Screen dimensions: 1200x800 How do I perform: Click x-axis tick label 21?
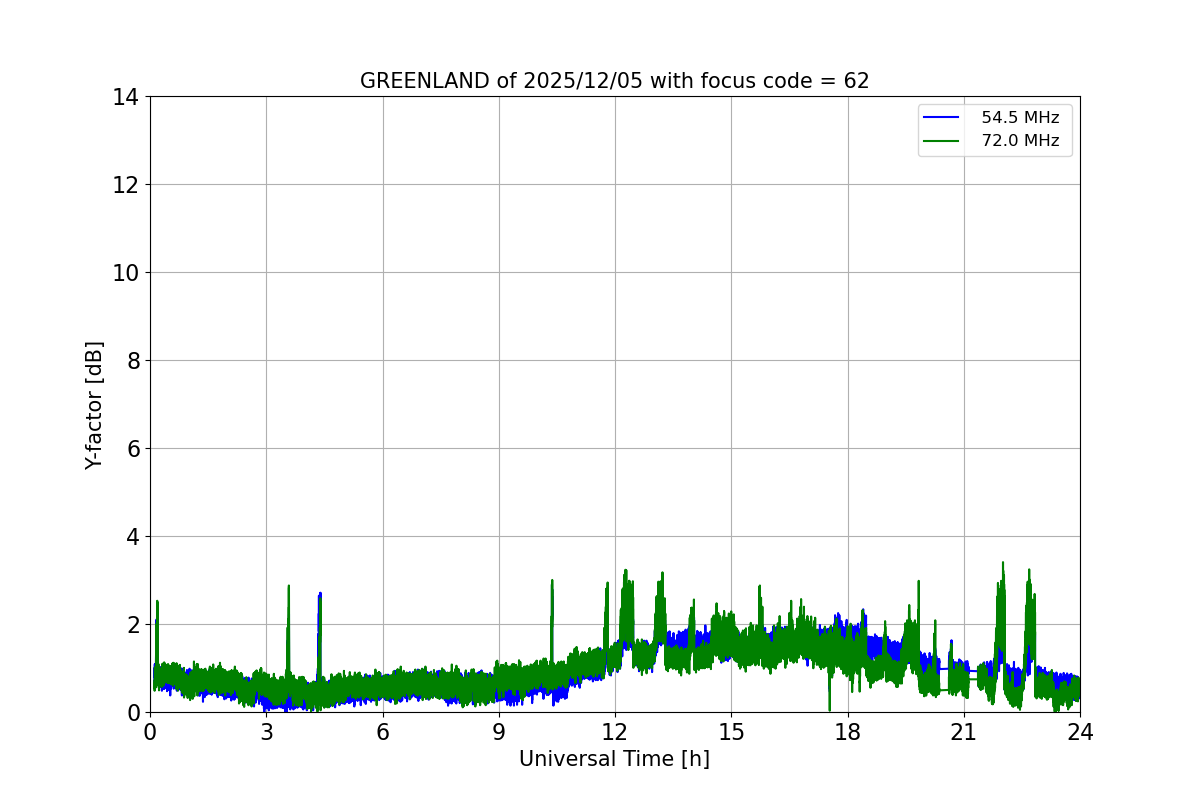(x=964, y=732)
